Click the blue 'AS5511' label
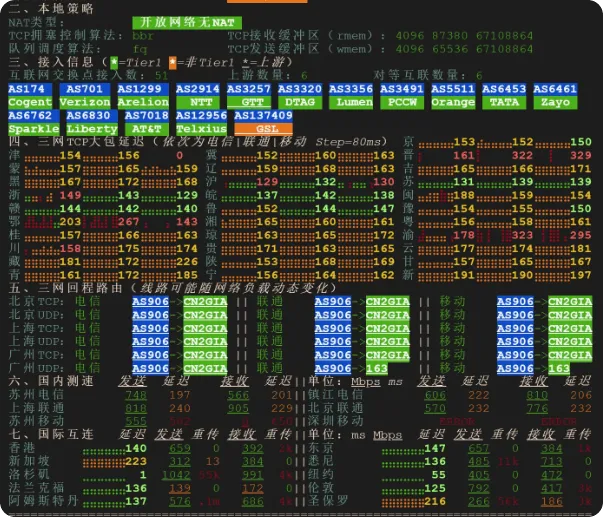Screen dimensions: 603x517 pyautogui.click(x=453, y=89)
